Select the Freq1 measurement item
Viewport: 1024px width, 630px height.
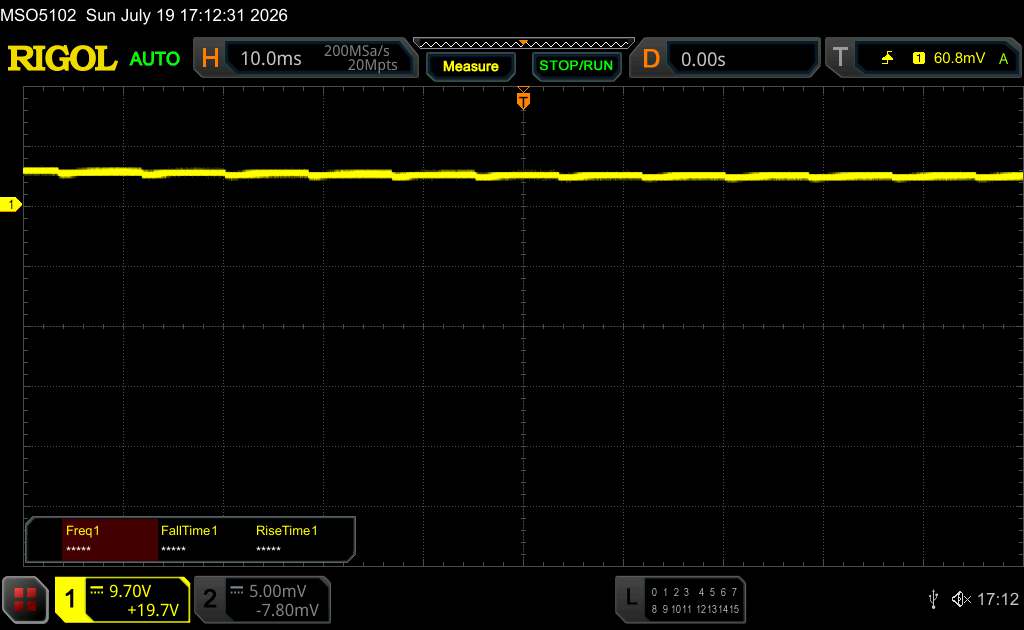110,539
